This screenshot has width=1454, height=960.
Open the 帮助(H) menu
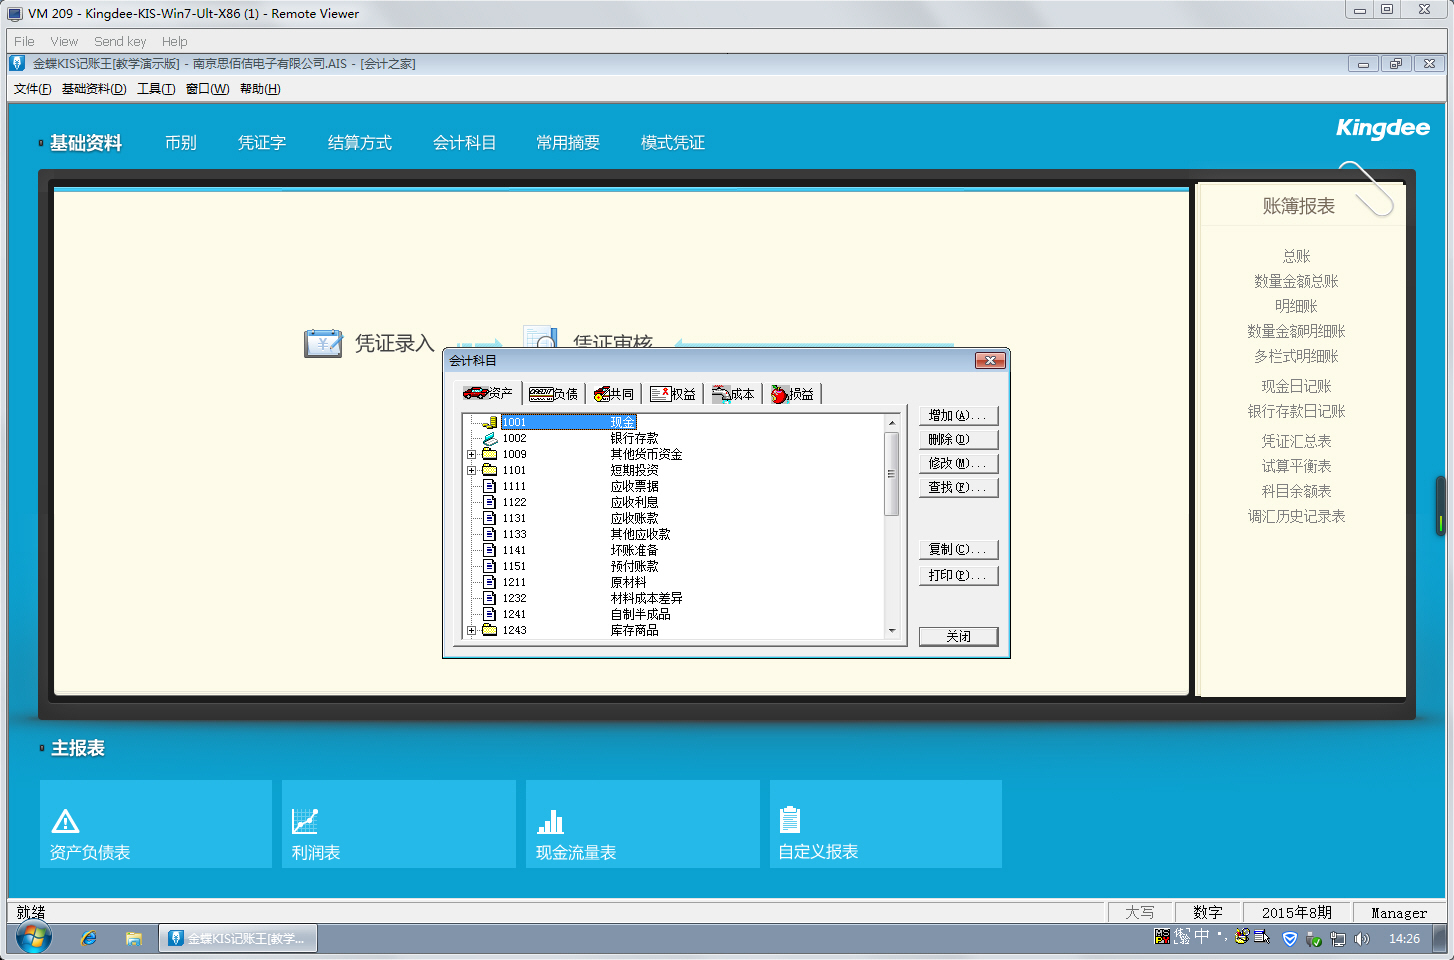point(260,89)
